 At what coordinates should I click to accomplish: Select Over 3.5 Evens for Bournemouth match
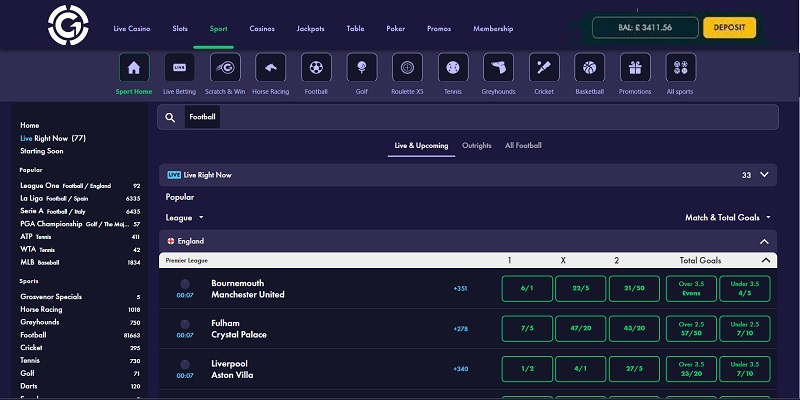tap(691, 289)
